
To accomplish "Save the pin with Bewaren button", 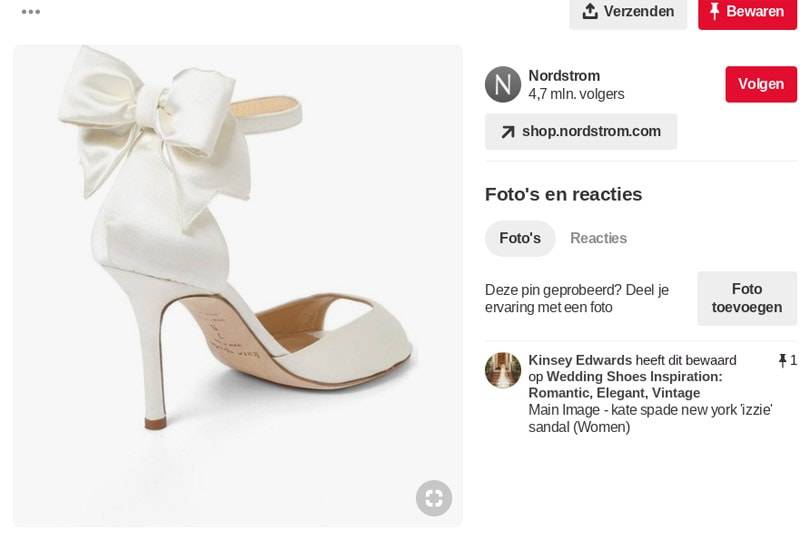I will point(747,12).
